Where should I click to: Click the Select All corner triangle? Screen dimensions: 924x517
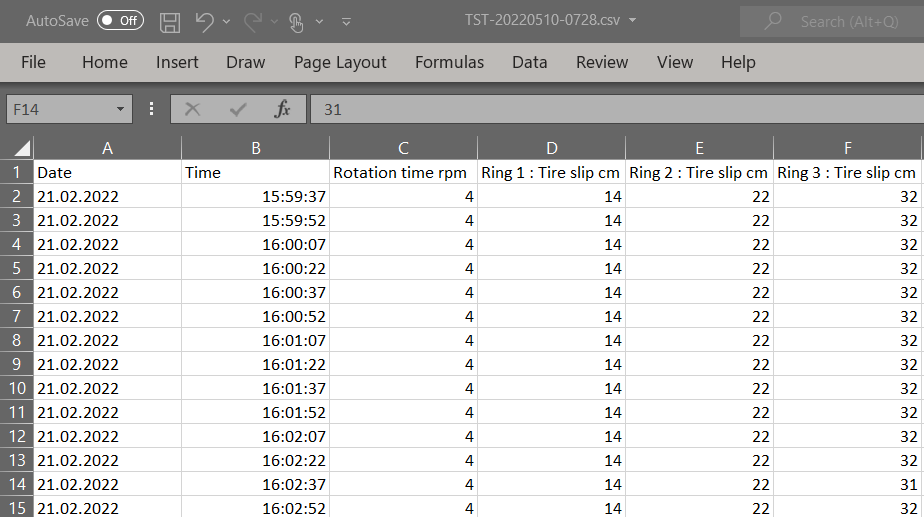tap(22, 148)
